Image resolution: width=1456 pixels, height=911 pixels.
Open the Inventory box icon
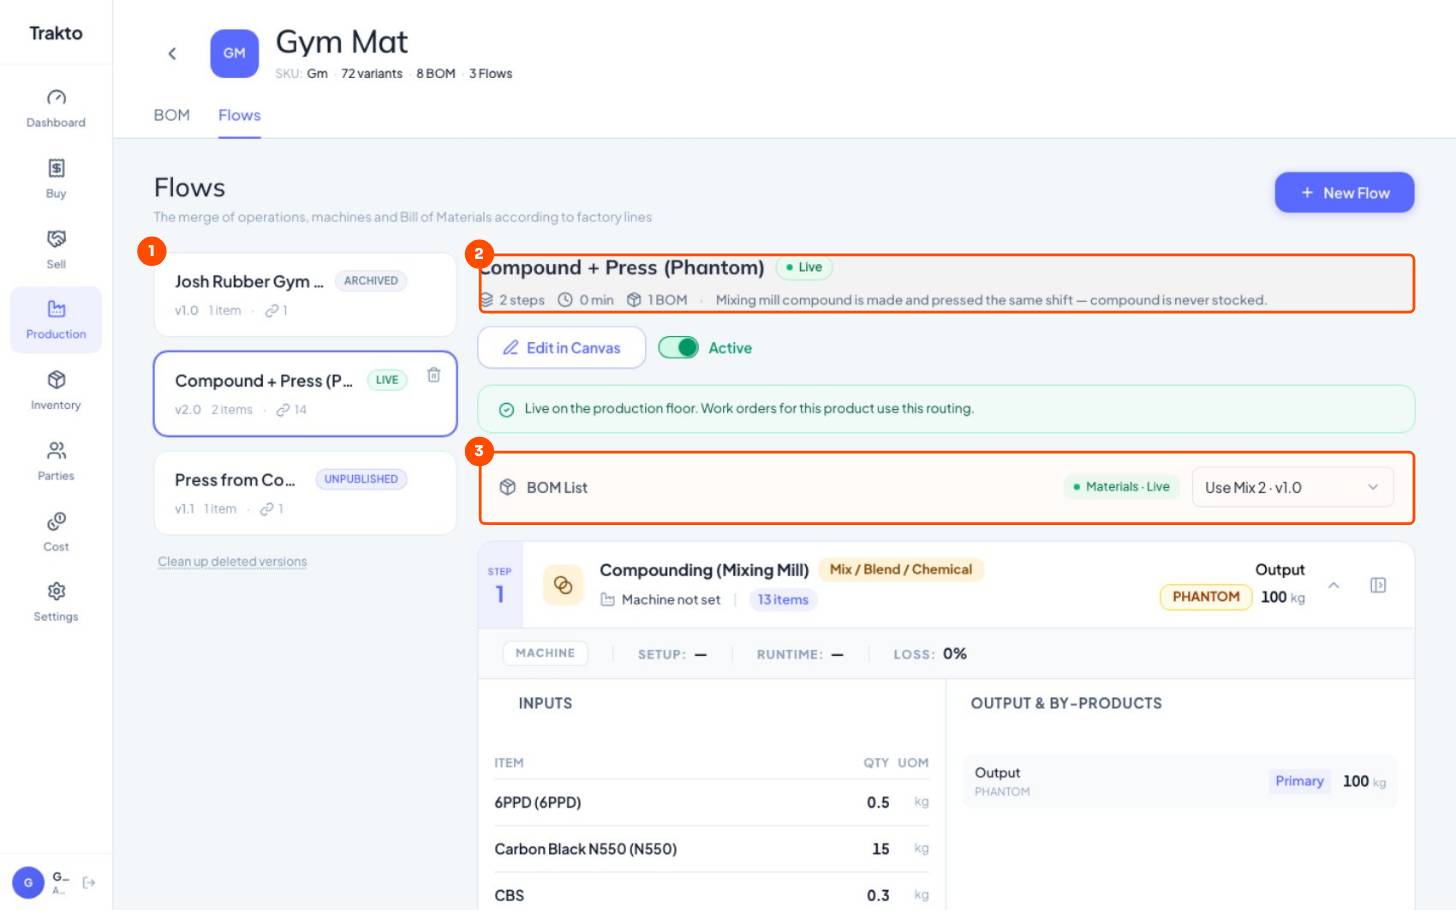tap(56, 380)
